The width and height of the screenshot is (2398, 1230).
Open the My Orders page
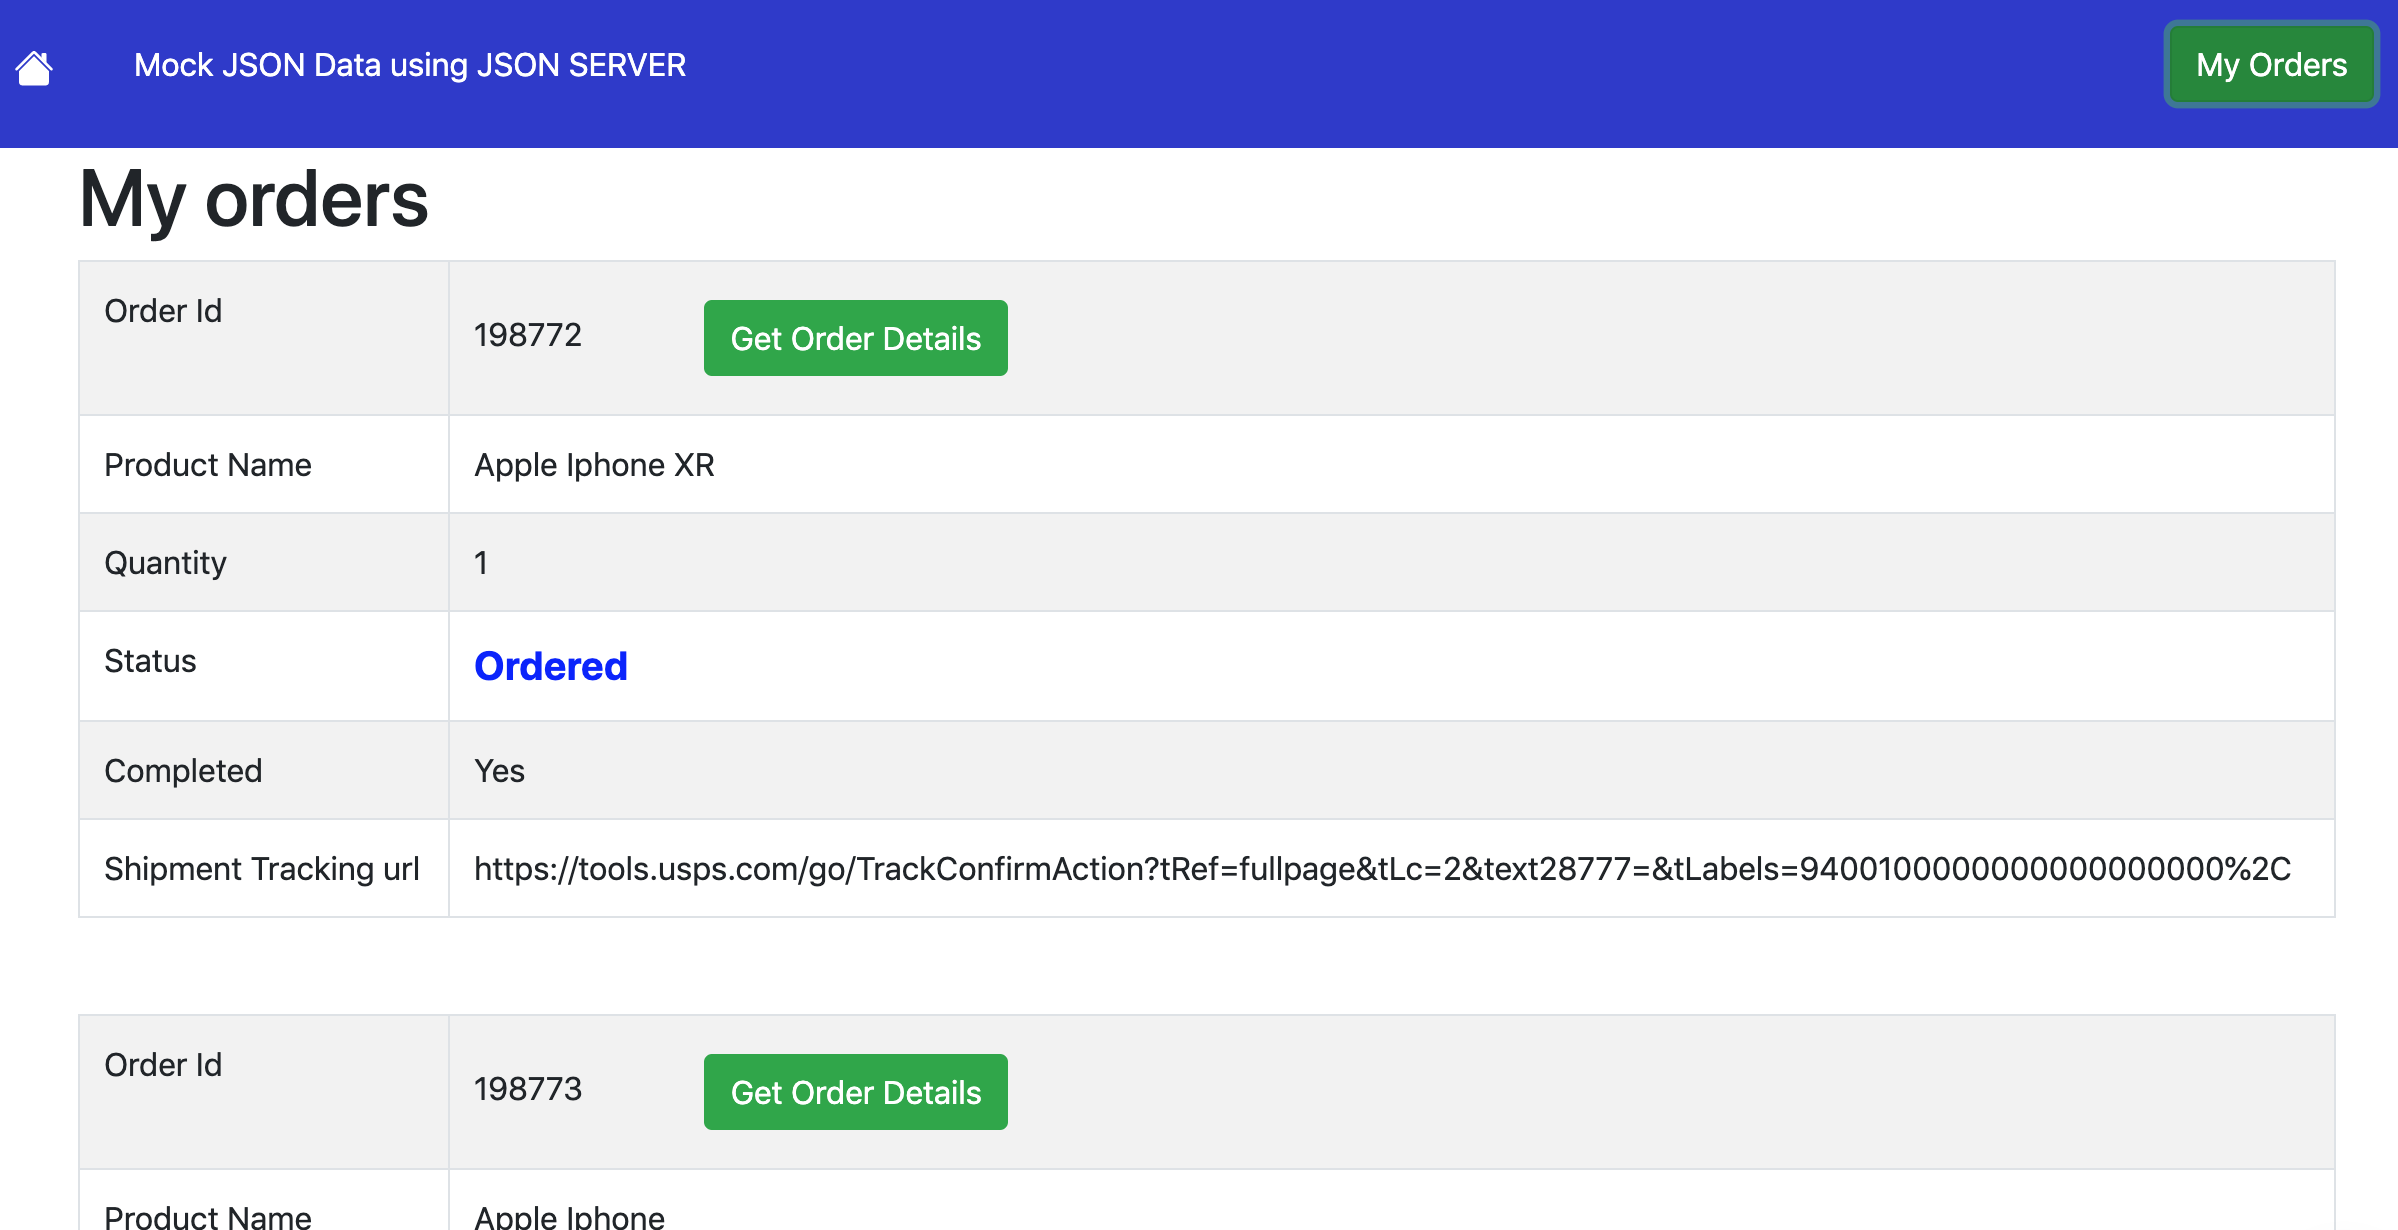pyautogui.click(x=2271, y=65)
